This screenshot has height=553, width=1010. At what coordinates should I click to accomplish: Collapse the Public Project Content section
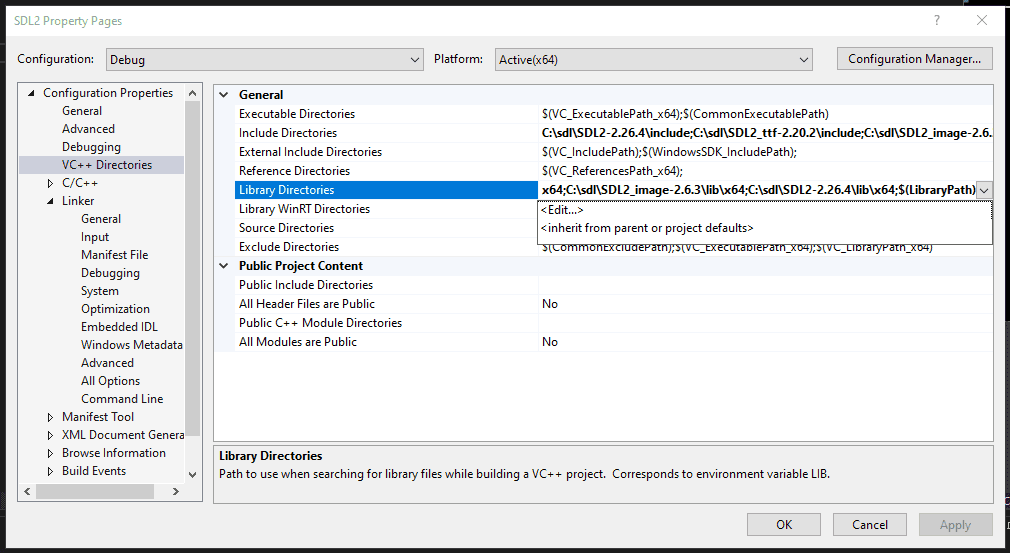pyautogui.click(x=224, y=266)
